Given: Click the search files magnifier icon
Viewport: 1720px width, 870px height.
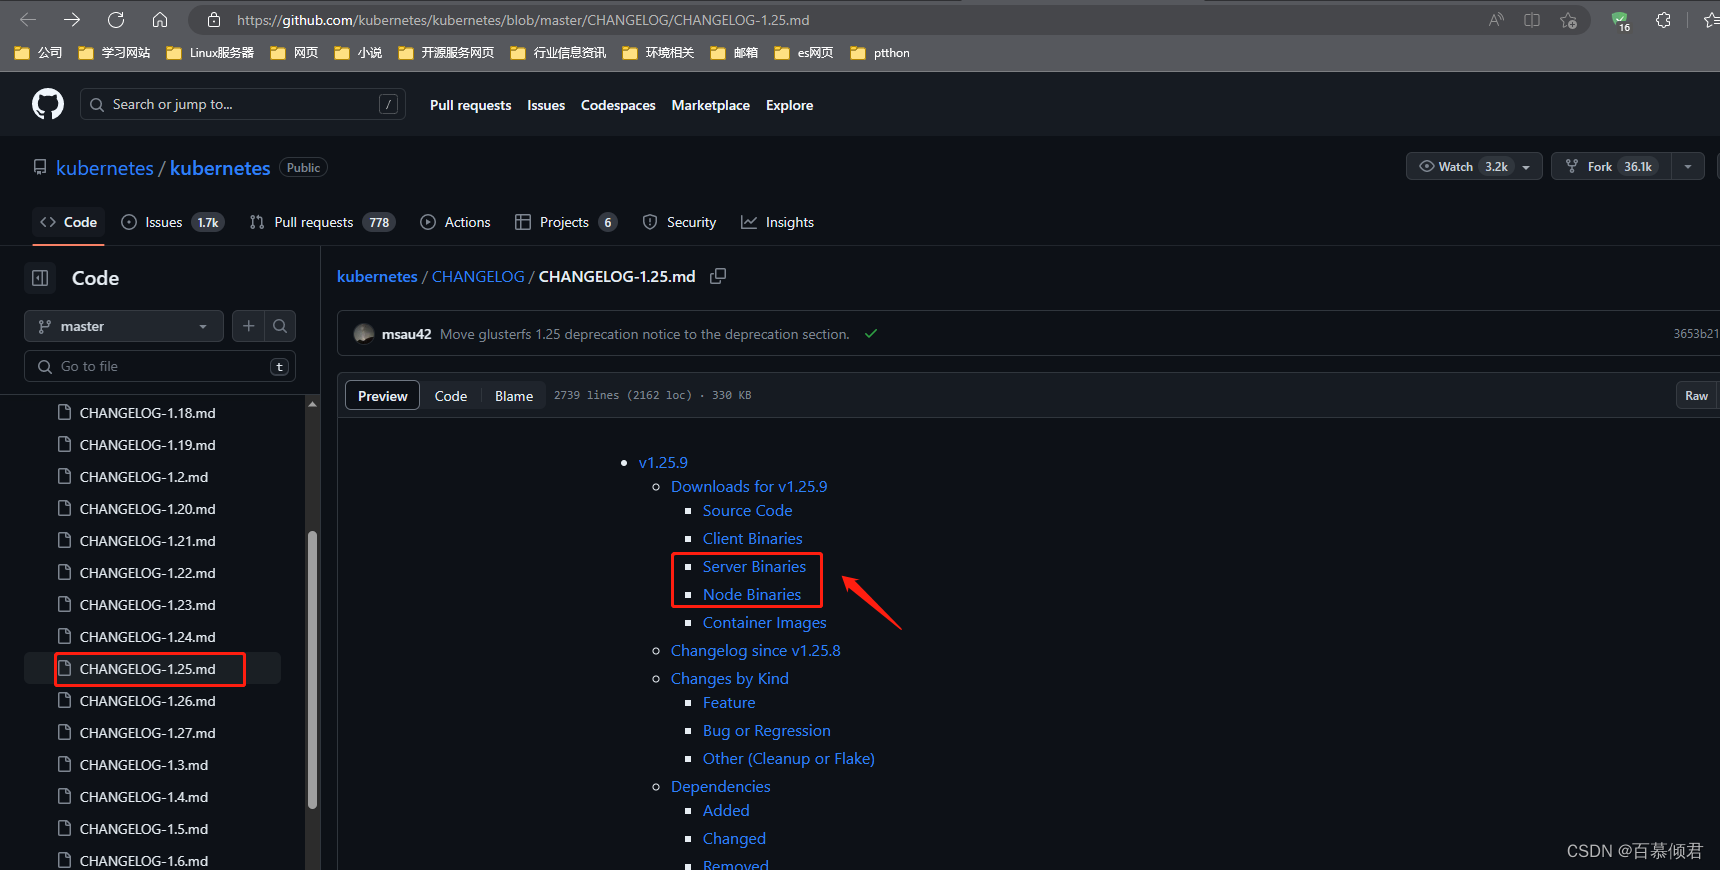Looking at the screenshot, I should click(280, 326).
